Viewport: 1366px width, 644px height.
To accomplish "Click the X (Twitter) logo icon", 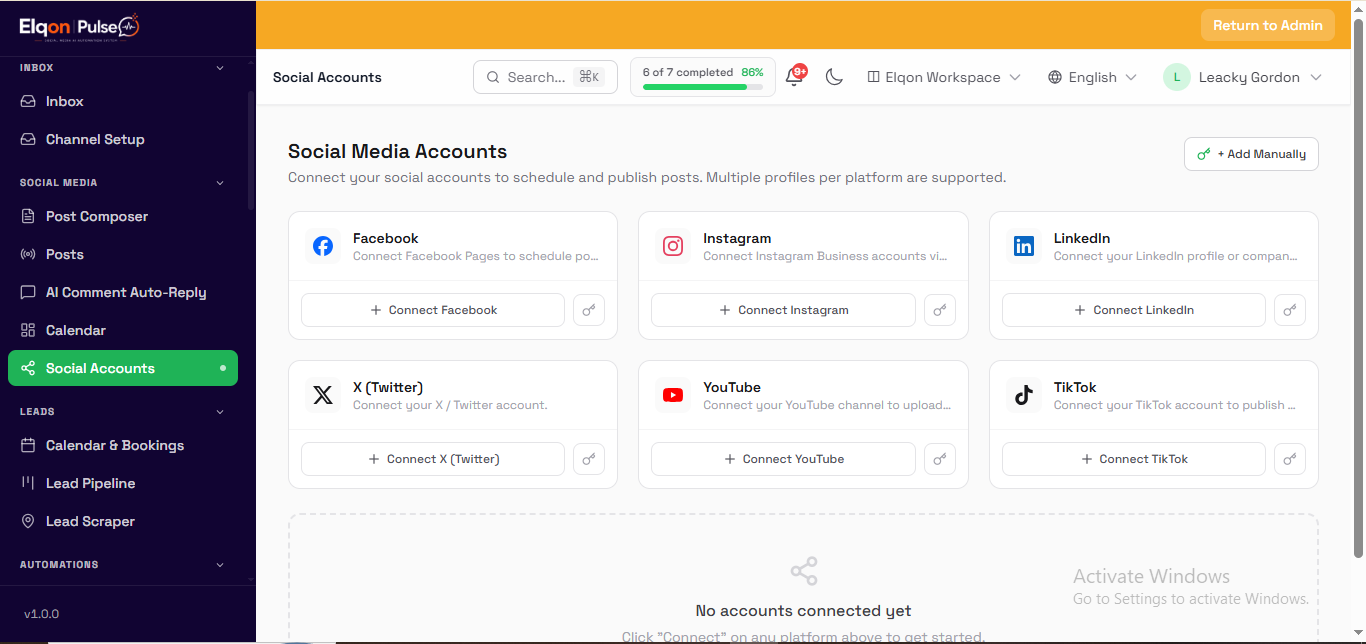I will [x=323, y=395].
